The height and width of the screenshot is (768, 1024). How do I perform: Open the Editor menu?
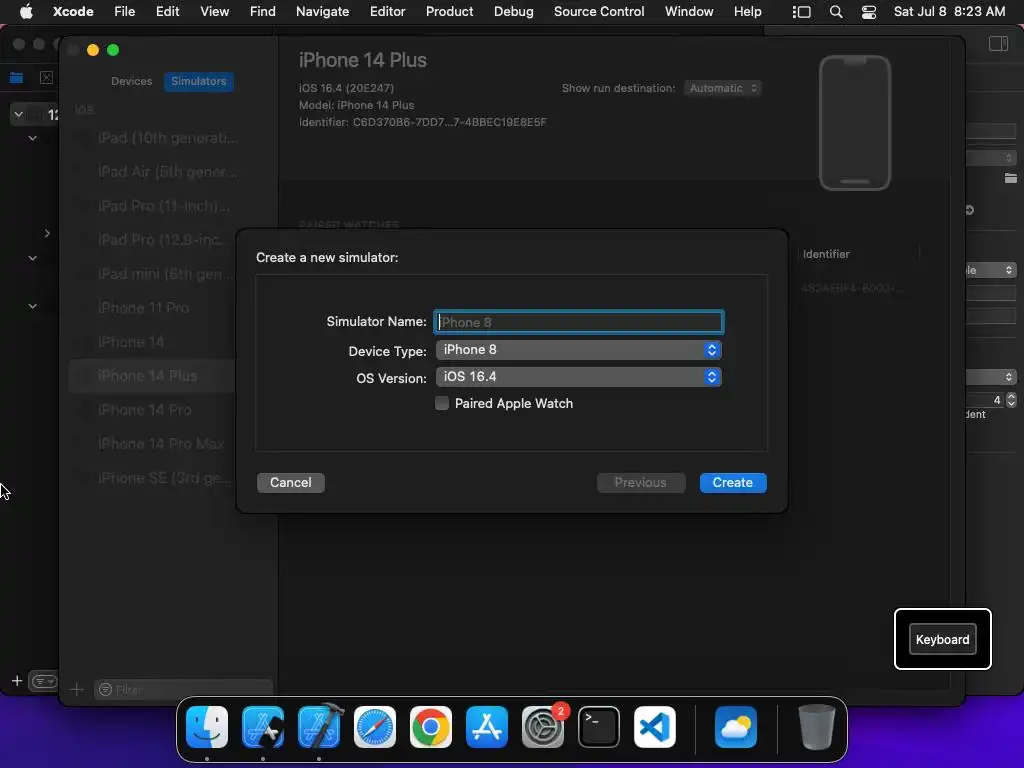click(387, 12)
